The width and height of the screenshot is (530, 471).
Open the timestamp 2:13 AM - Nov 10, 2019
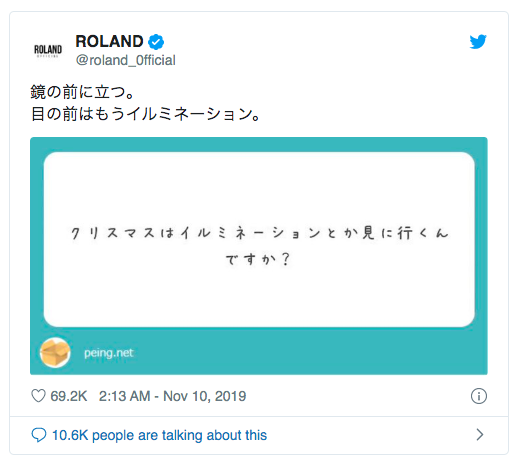(172, 396)
